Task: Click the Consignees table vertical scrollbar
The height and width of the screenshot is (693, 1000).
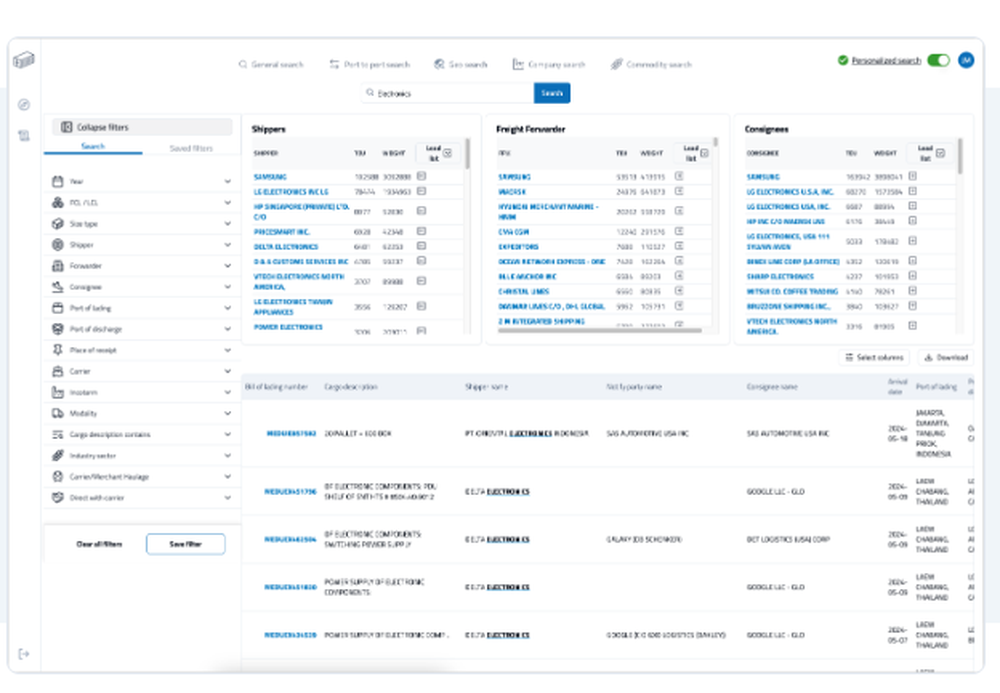Action: (960, 156)
